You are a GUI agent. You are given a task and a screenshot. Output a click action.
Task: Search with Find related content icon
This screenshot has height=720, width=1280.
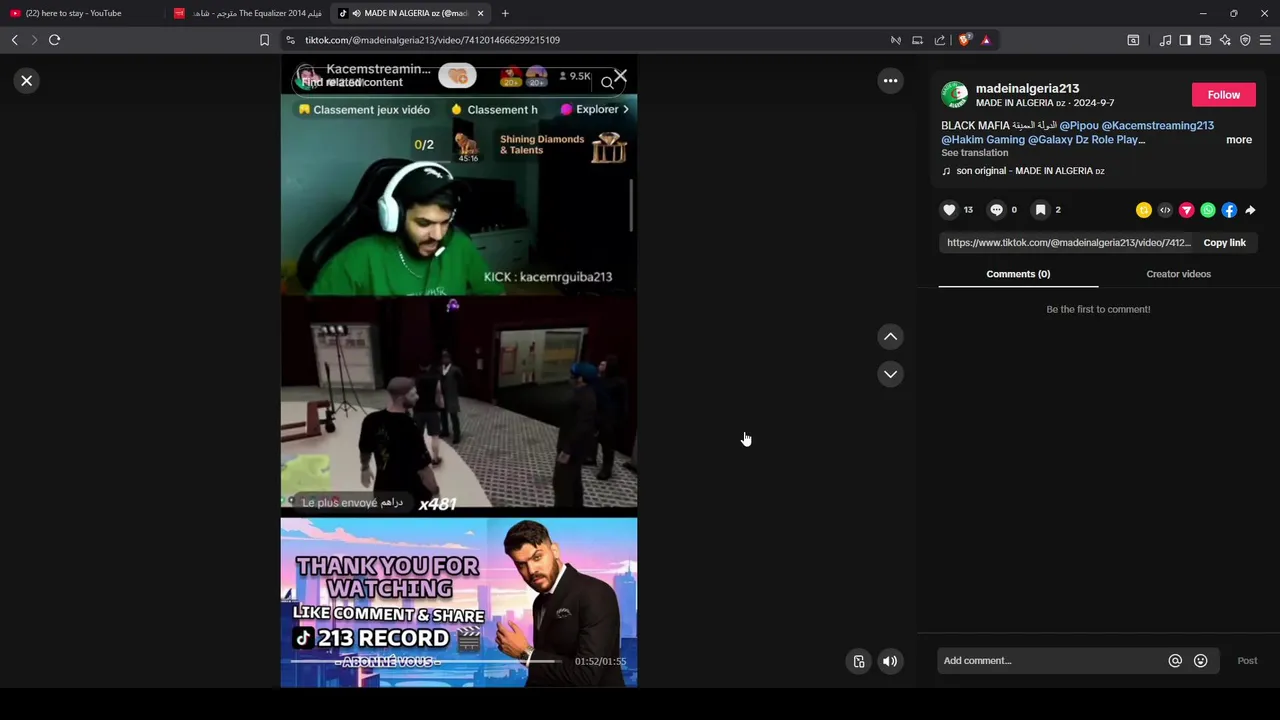click(607, 83)
